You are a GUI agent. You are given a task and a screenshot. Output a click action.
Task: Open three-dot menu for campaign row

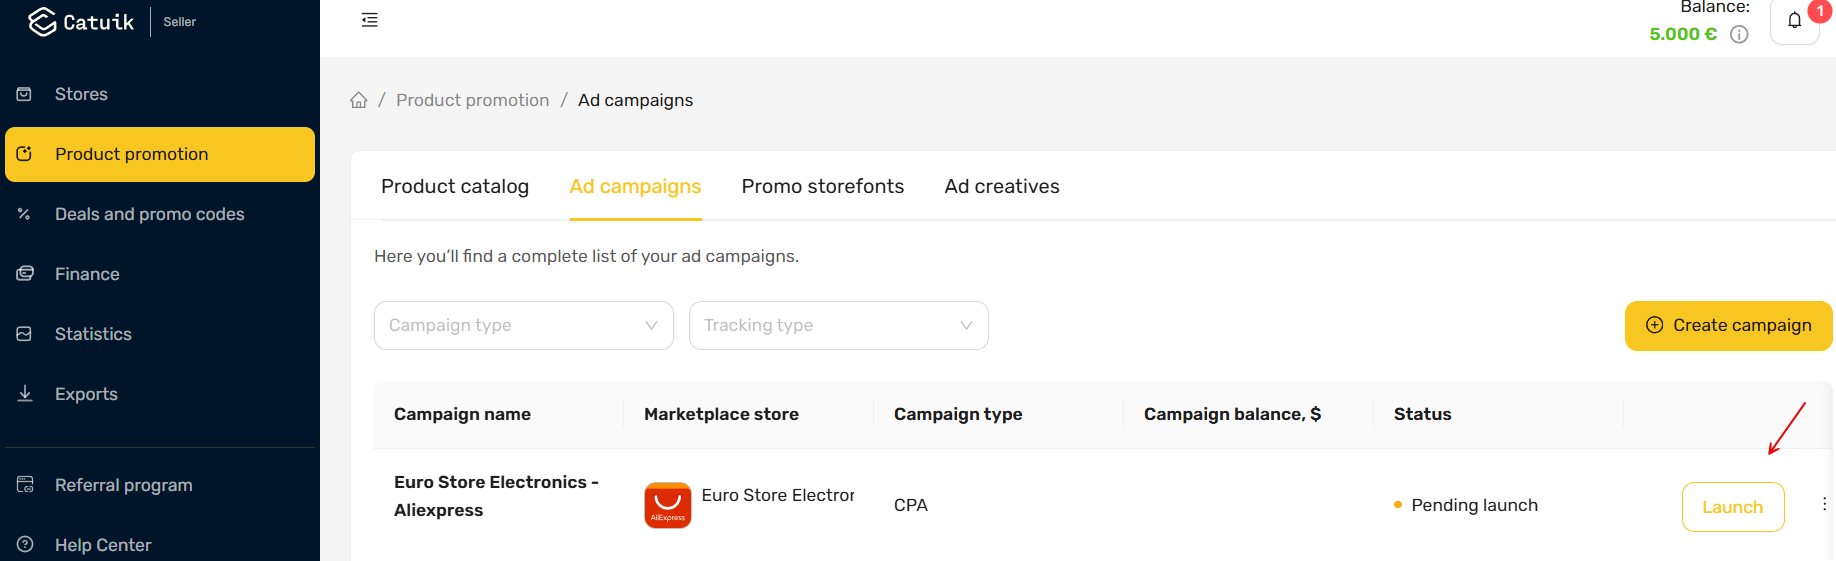click(x=1825, y=504)
